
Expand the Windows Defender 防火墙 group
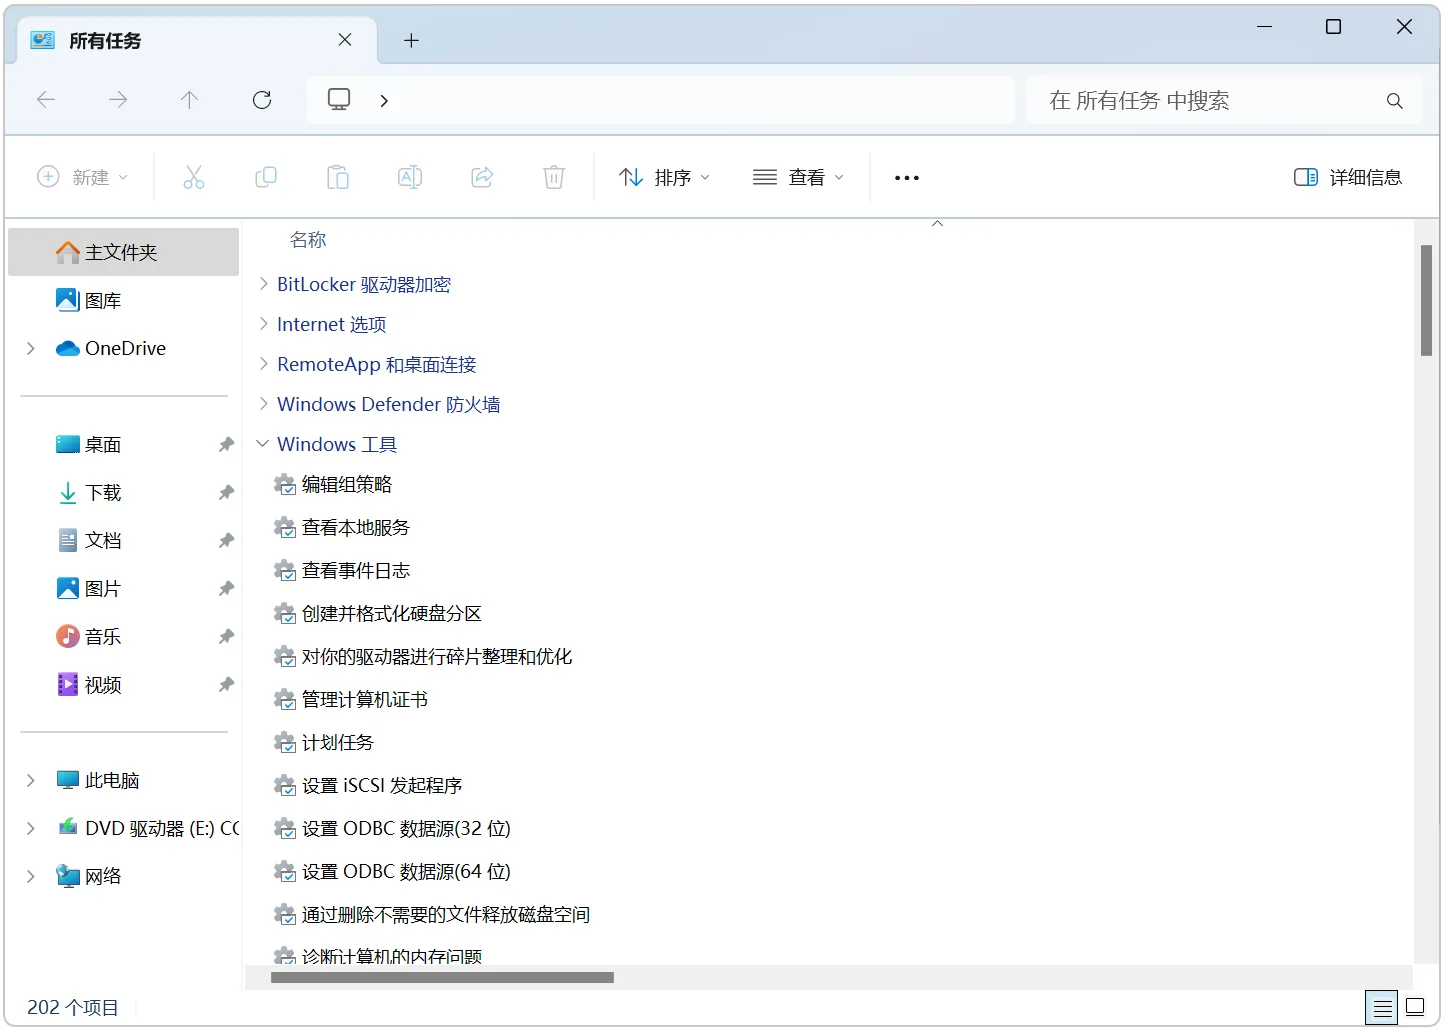[x=263, y=404]
